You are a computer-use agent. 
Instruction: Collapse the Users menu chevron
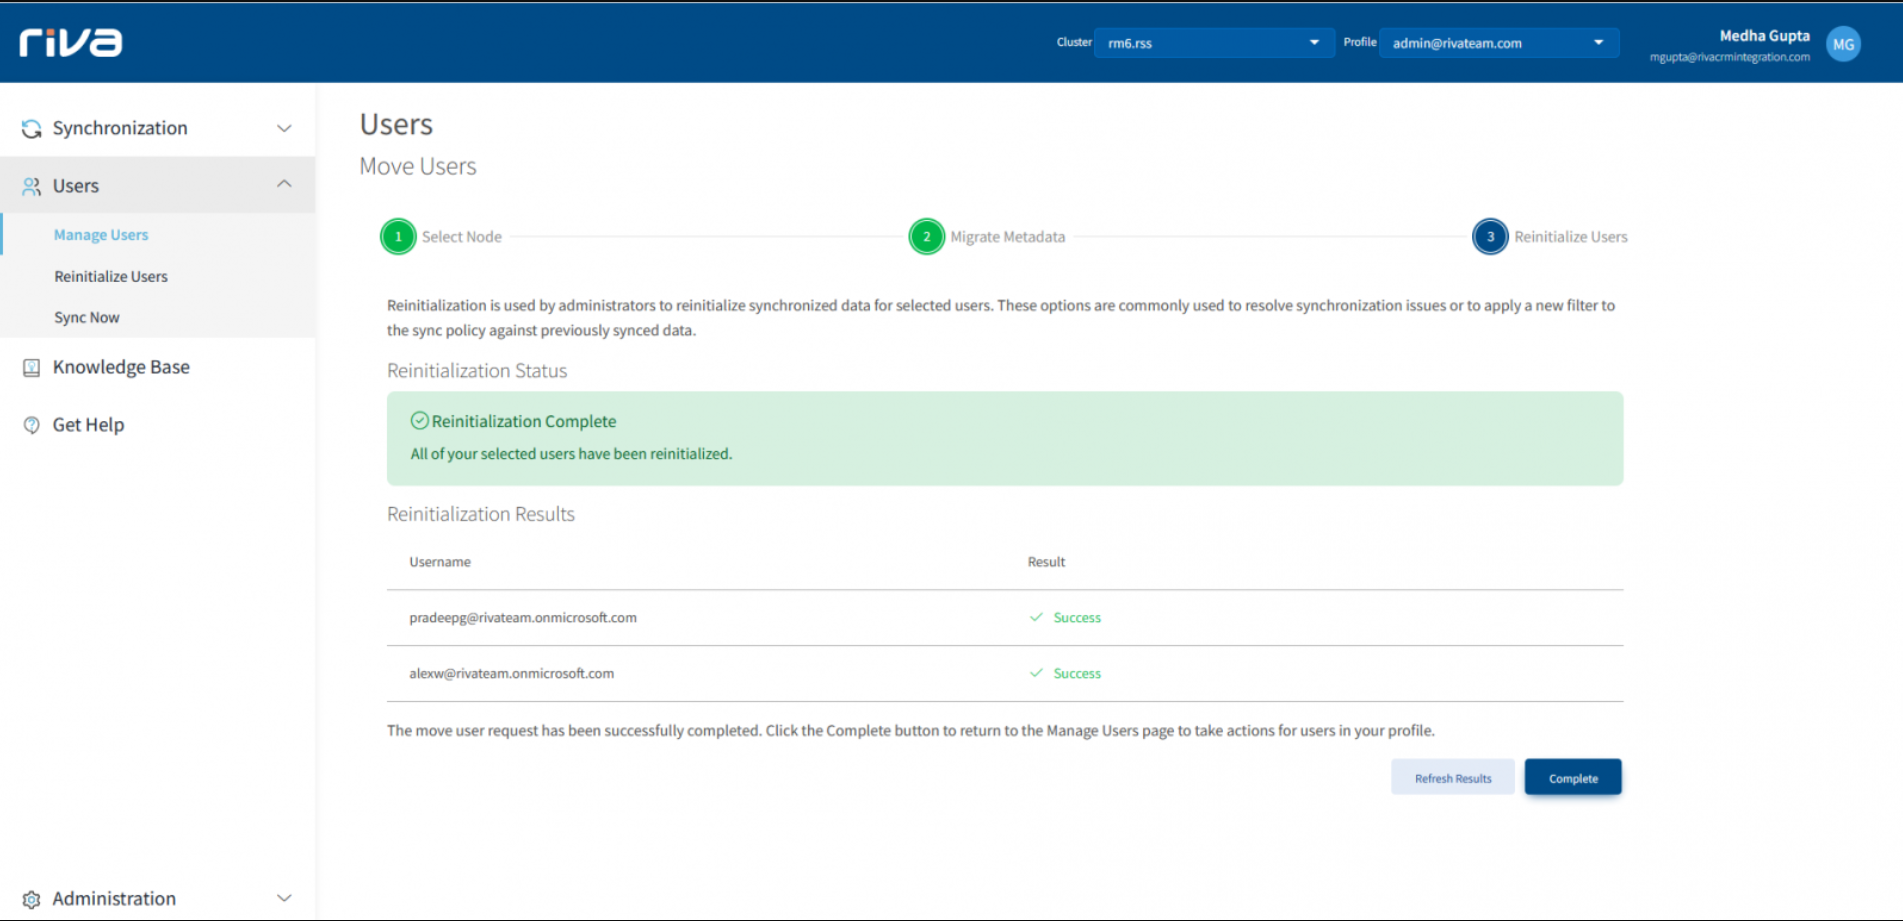[284, 184]
